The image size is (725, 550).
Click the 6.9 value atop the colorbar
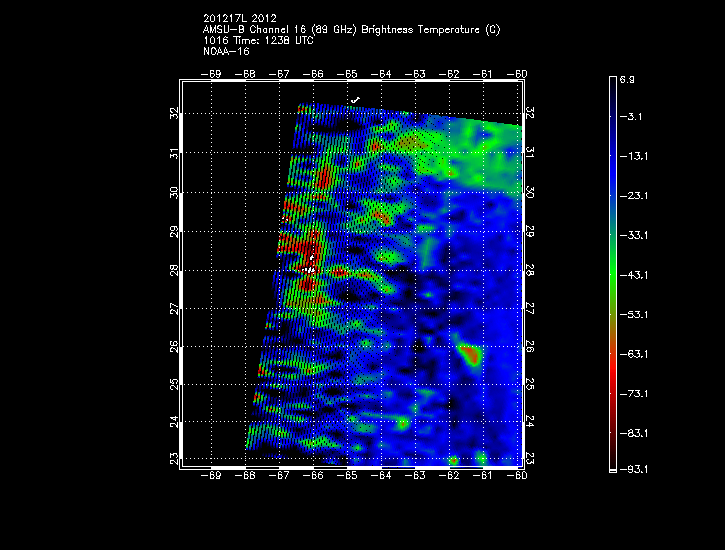[x=629, y=78]
